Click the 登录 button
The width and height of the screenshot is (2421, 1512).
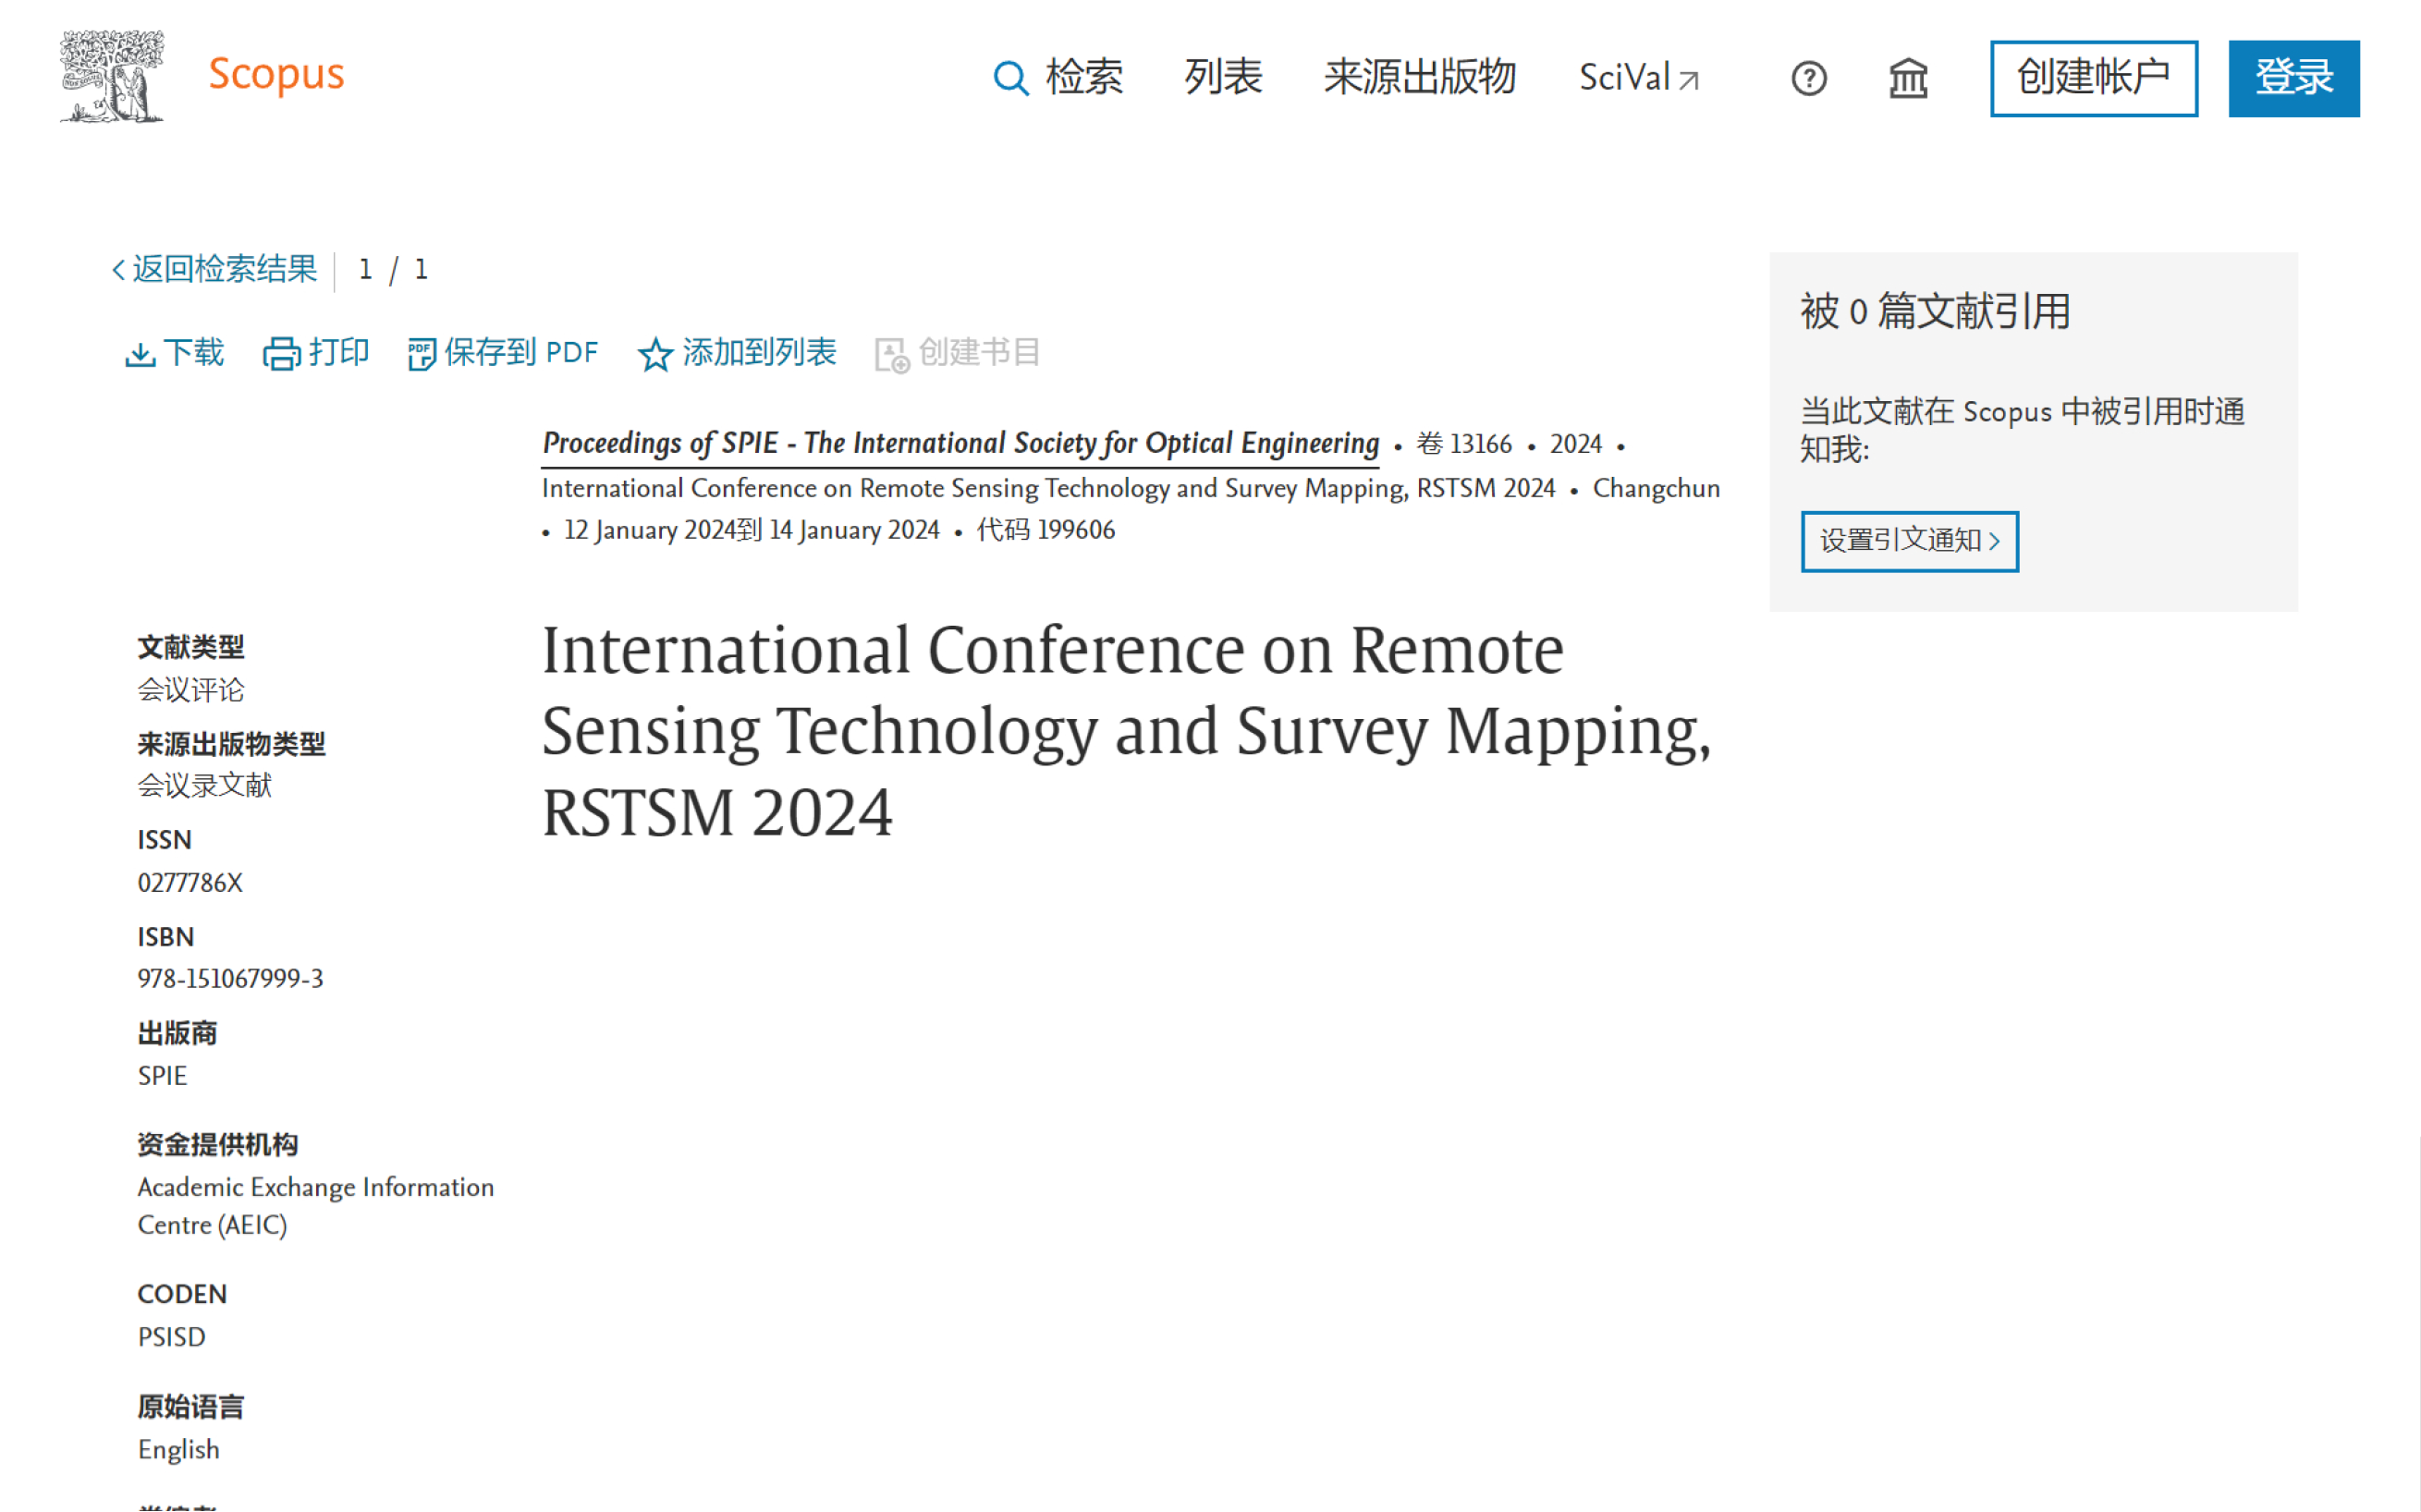click(2293, 78)
